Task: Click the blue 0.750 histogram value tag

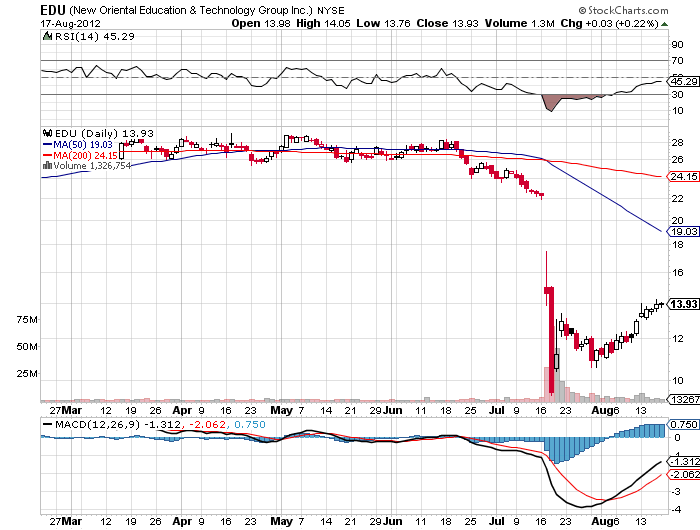Action: [x=682, y=424]
